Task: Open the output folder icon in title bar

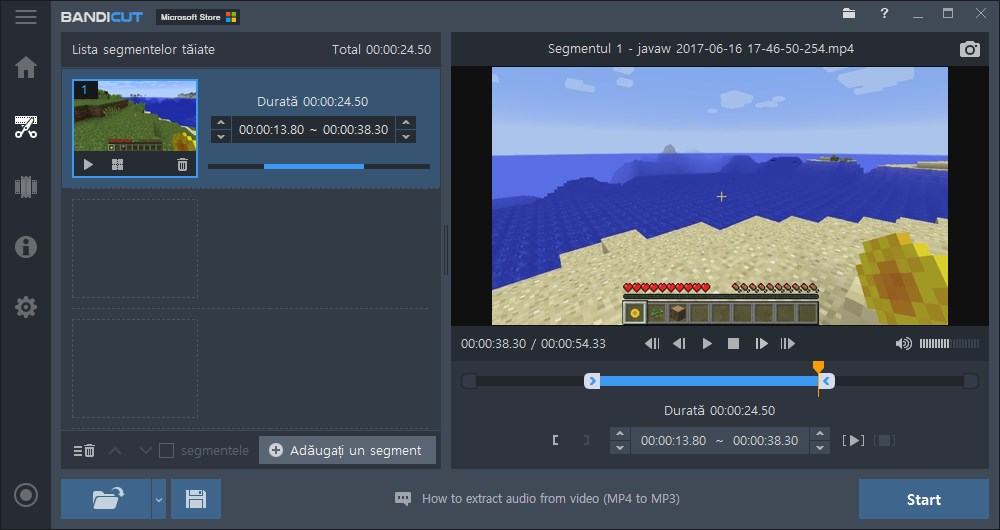Action: (x=849, y=13)
